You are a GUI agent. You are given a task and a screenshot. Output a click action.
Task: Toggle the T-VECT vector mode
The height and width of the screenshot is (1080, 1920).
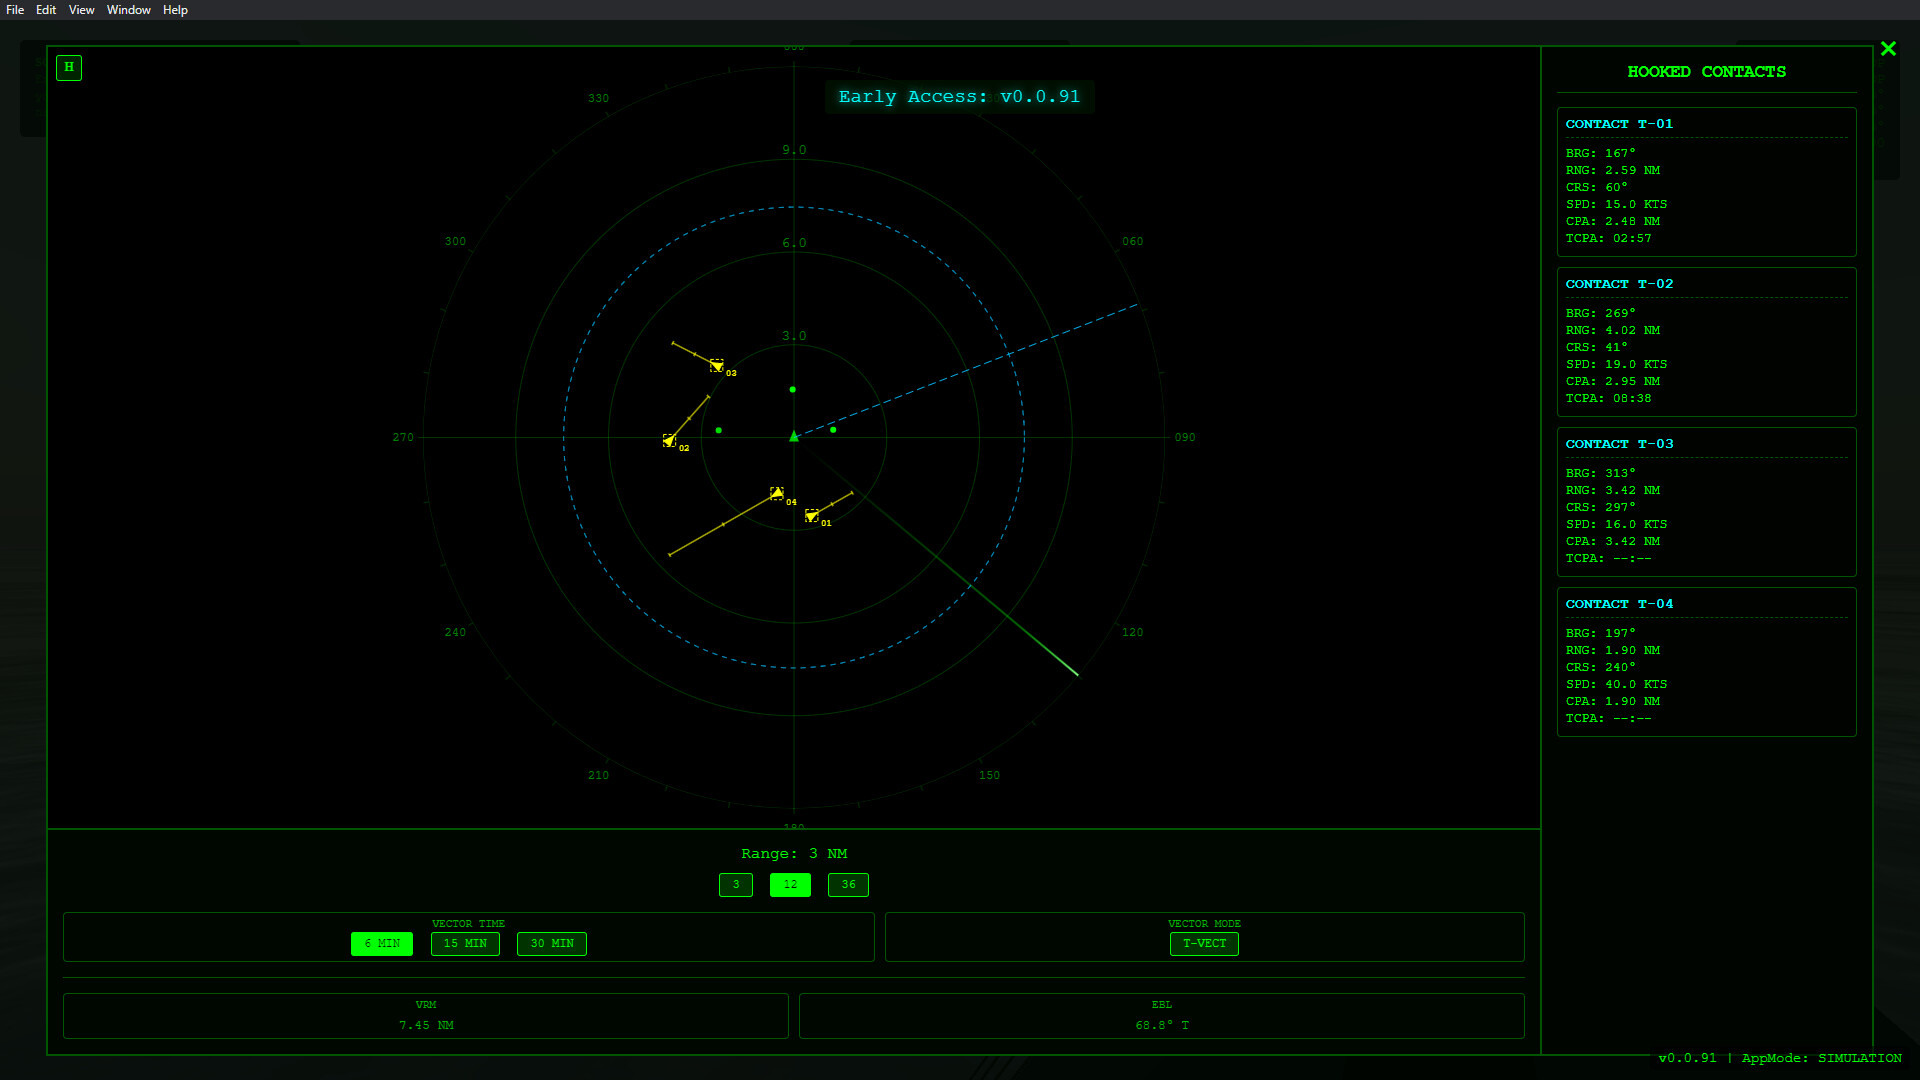pyautogui.click(x=1204, y=943)
